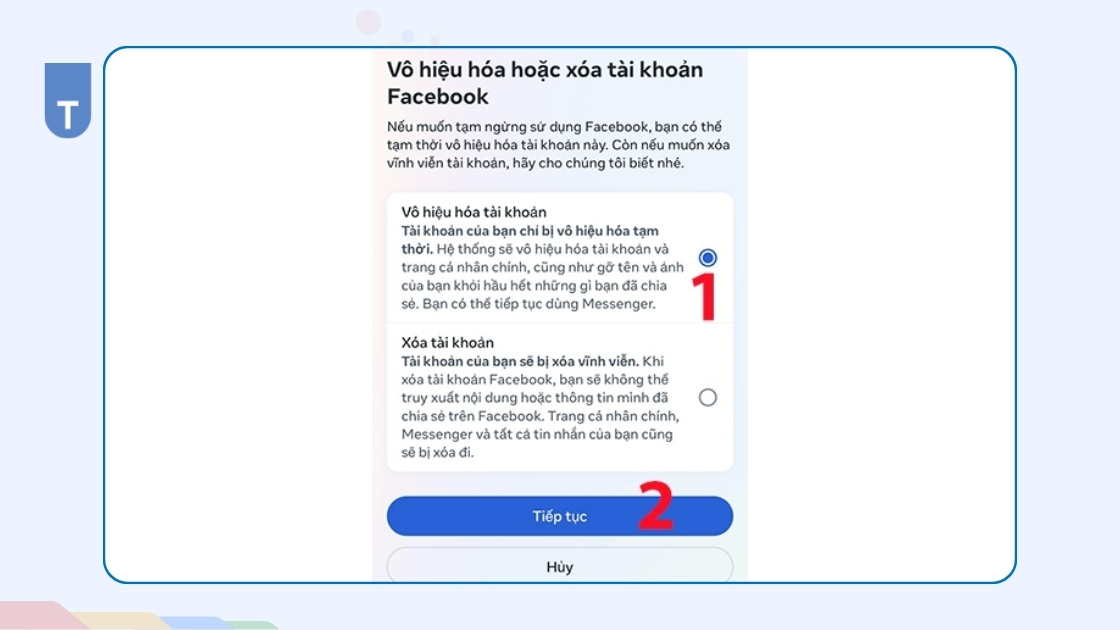The height and width of the screenshot is (630, 1120).
Task: Click the Hủy button
Action: point(559,566)
